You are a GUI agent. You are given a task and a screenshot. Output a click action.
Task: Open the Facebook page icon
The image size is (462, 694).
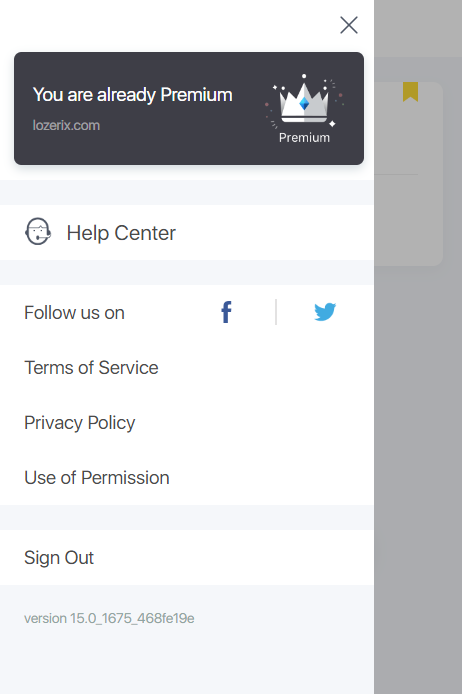coord(226,312)
